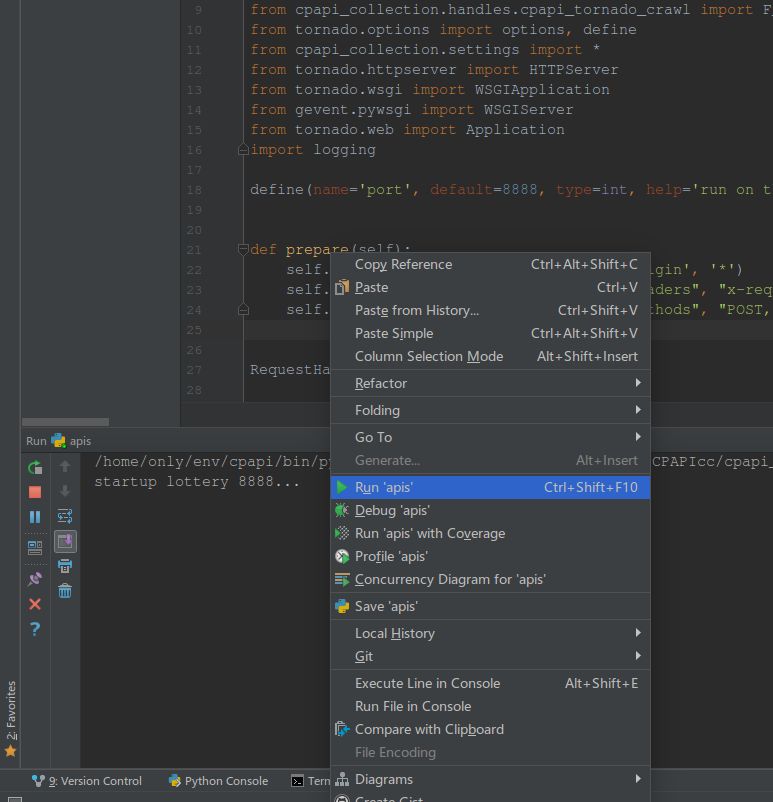Choose Paste Simple menu entry
773x802 pixels.
click(x=490, y=333)
